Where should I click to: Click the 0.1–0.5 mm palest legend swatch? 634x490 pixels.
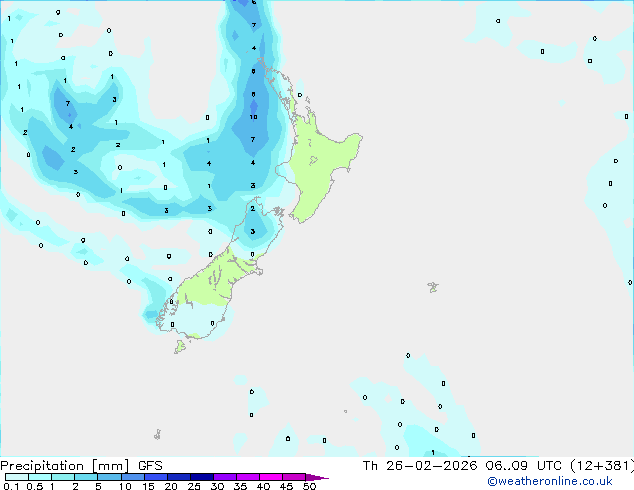pyautogui.click(x=17, y=477)
